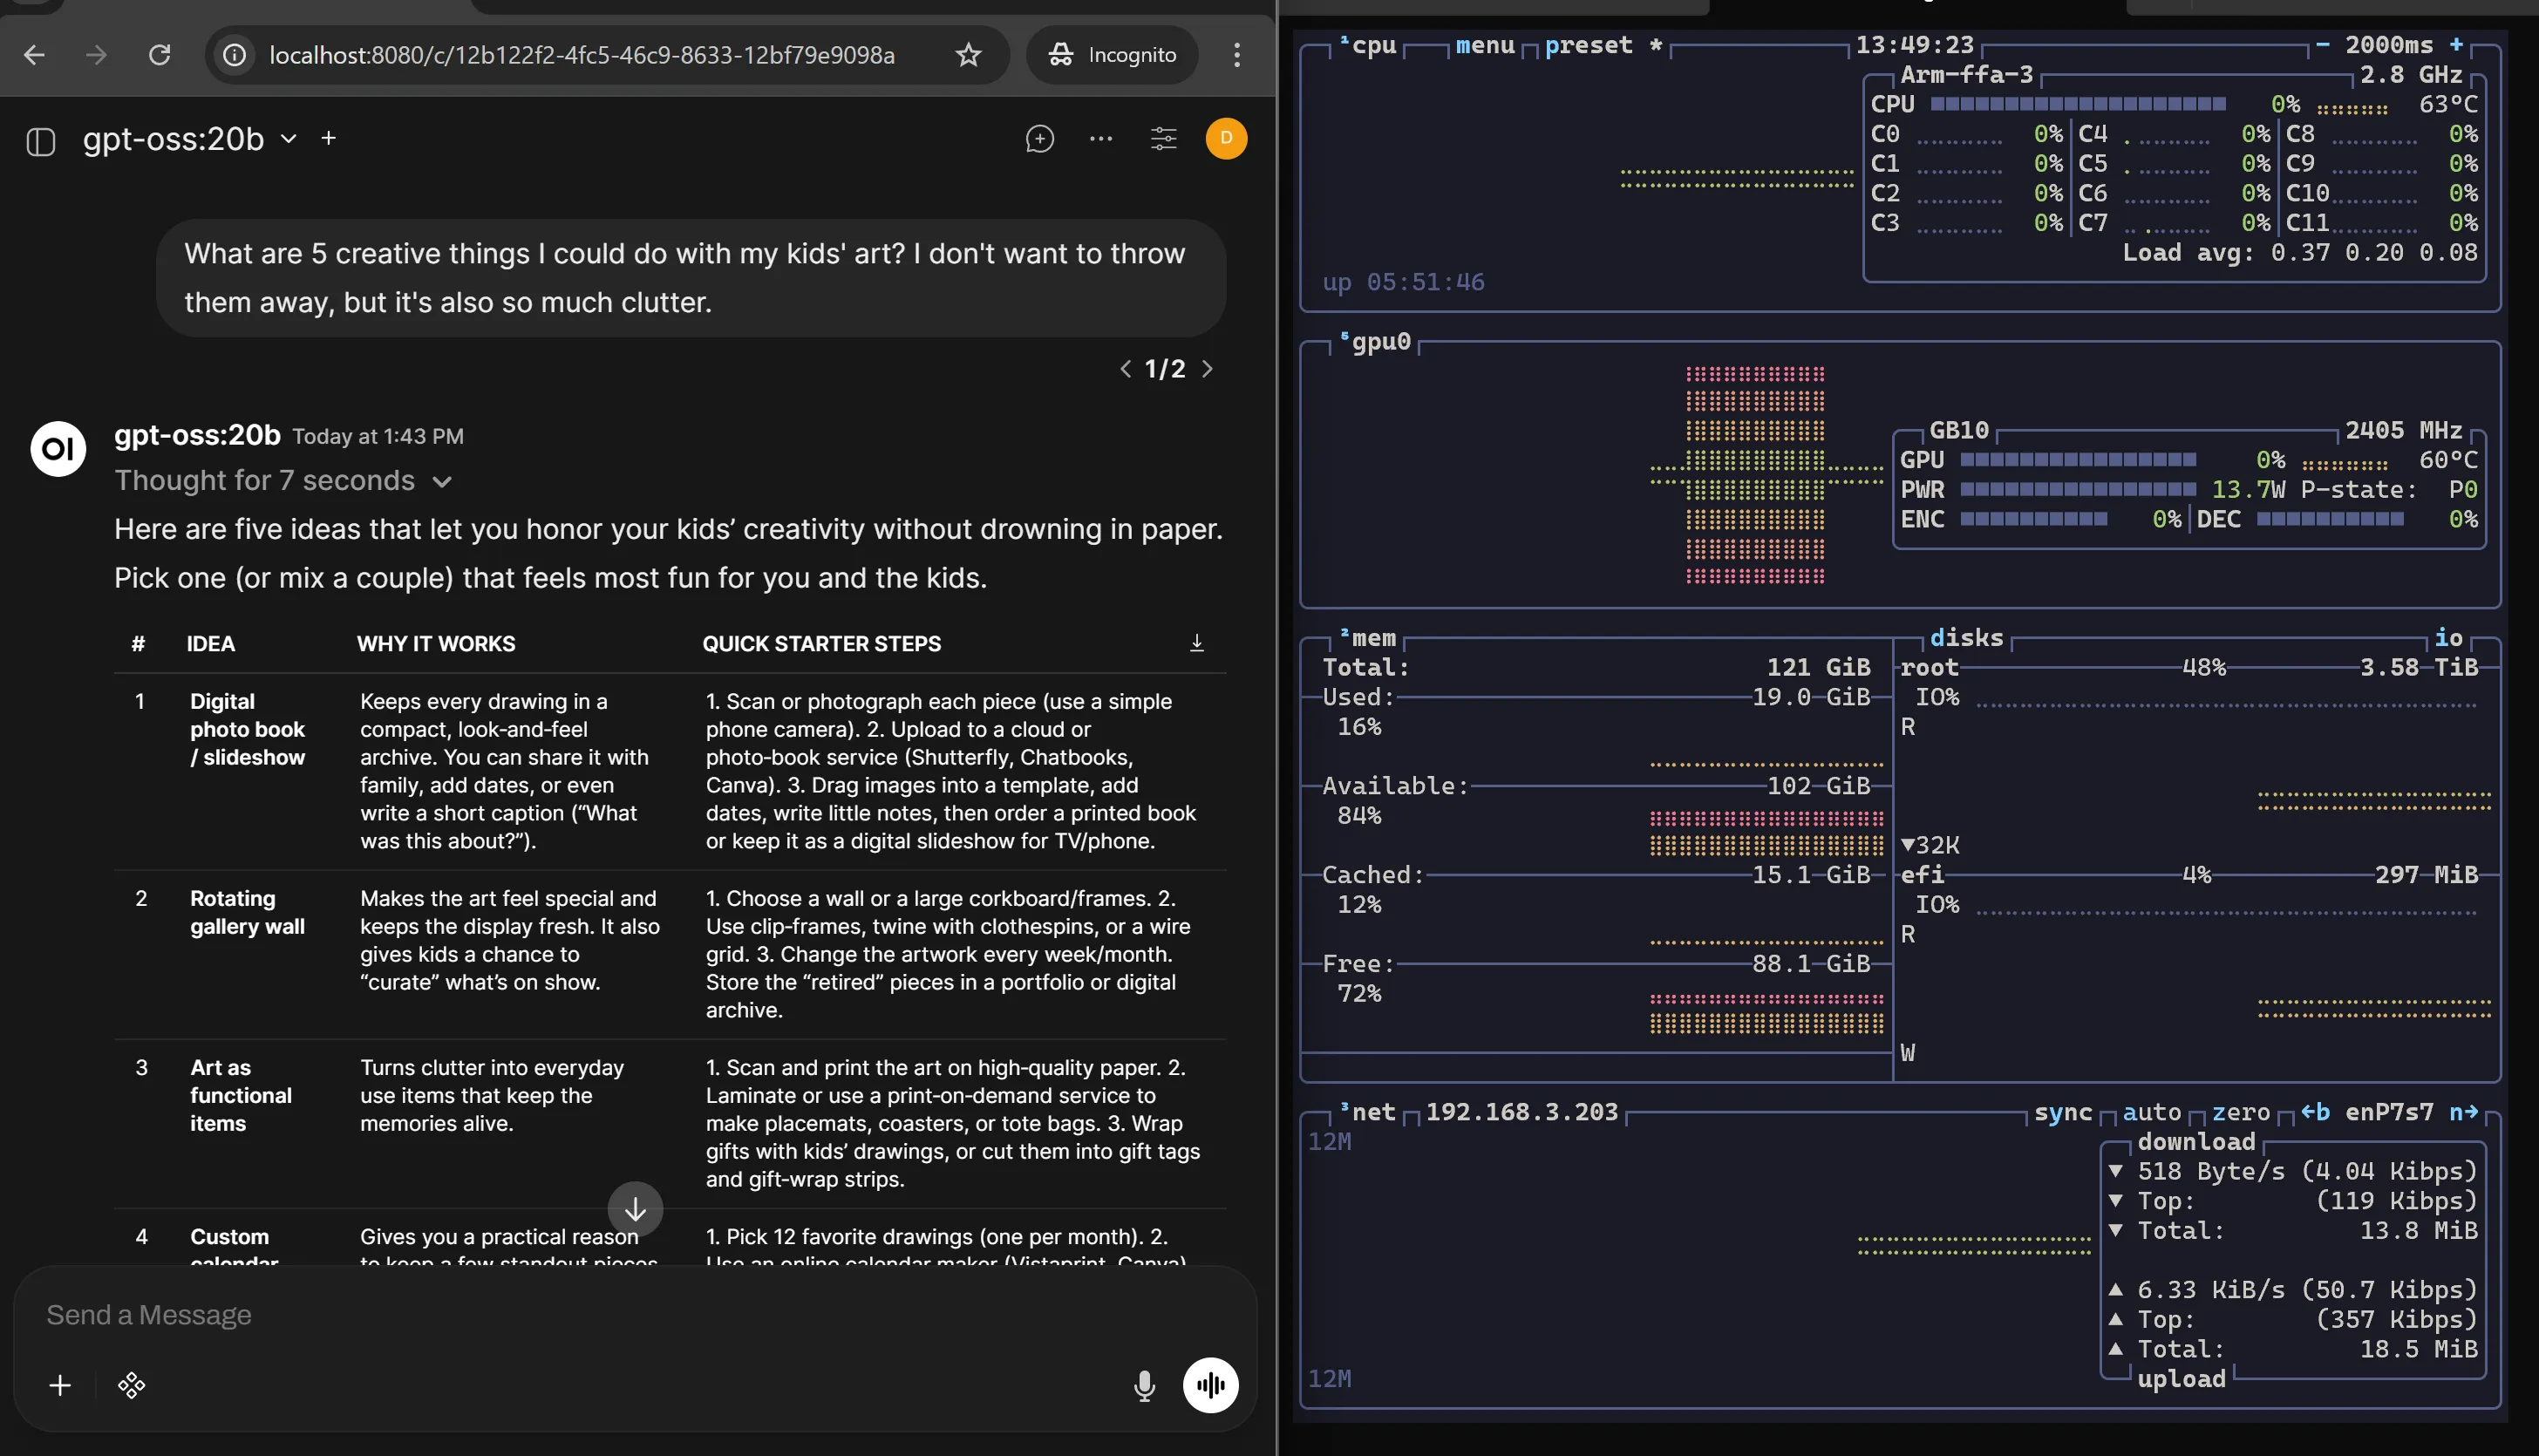This screenshot has width=2539, height=1456.
Task: Start a new chat via the speech-bubble plus icon
Action: click(1040, 139)
